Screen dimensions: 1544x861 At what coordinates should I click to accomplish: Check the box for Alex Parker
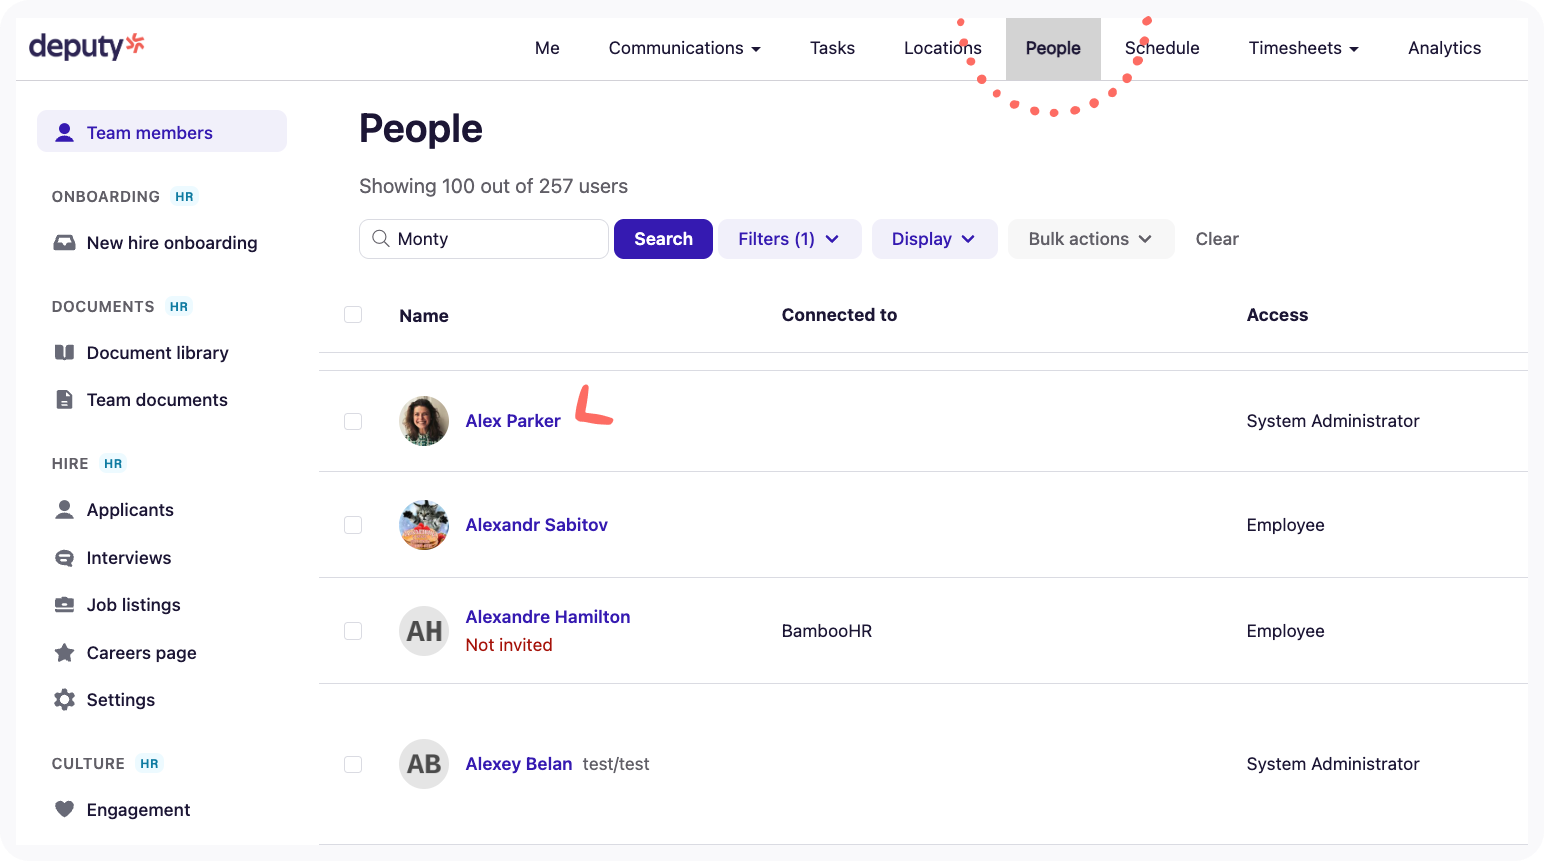click(353, 421)
